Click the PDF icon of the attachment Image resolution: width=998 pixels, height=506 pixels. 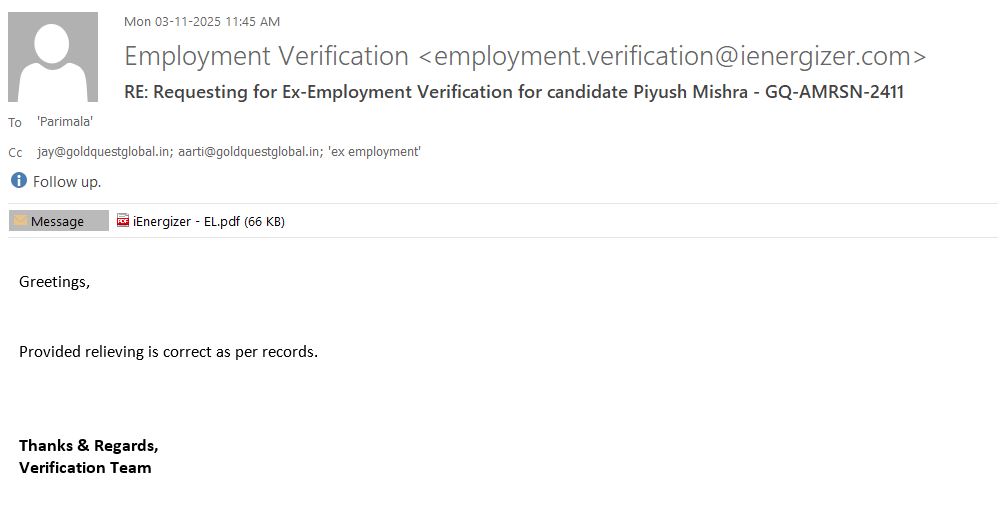(123, 221)
